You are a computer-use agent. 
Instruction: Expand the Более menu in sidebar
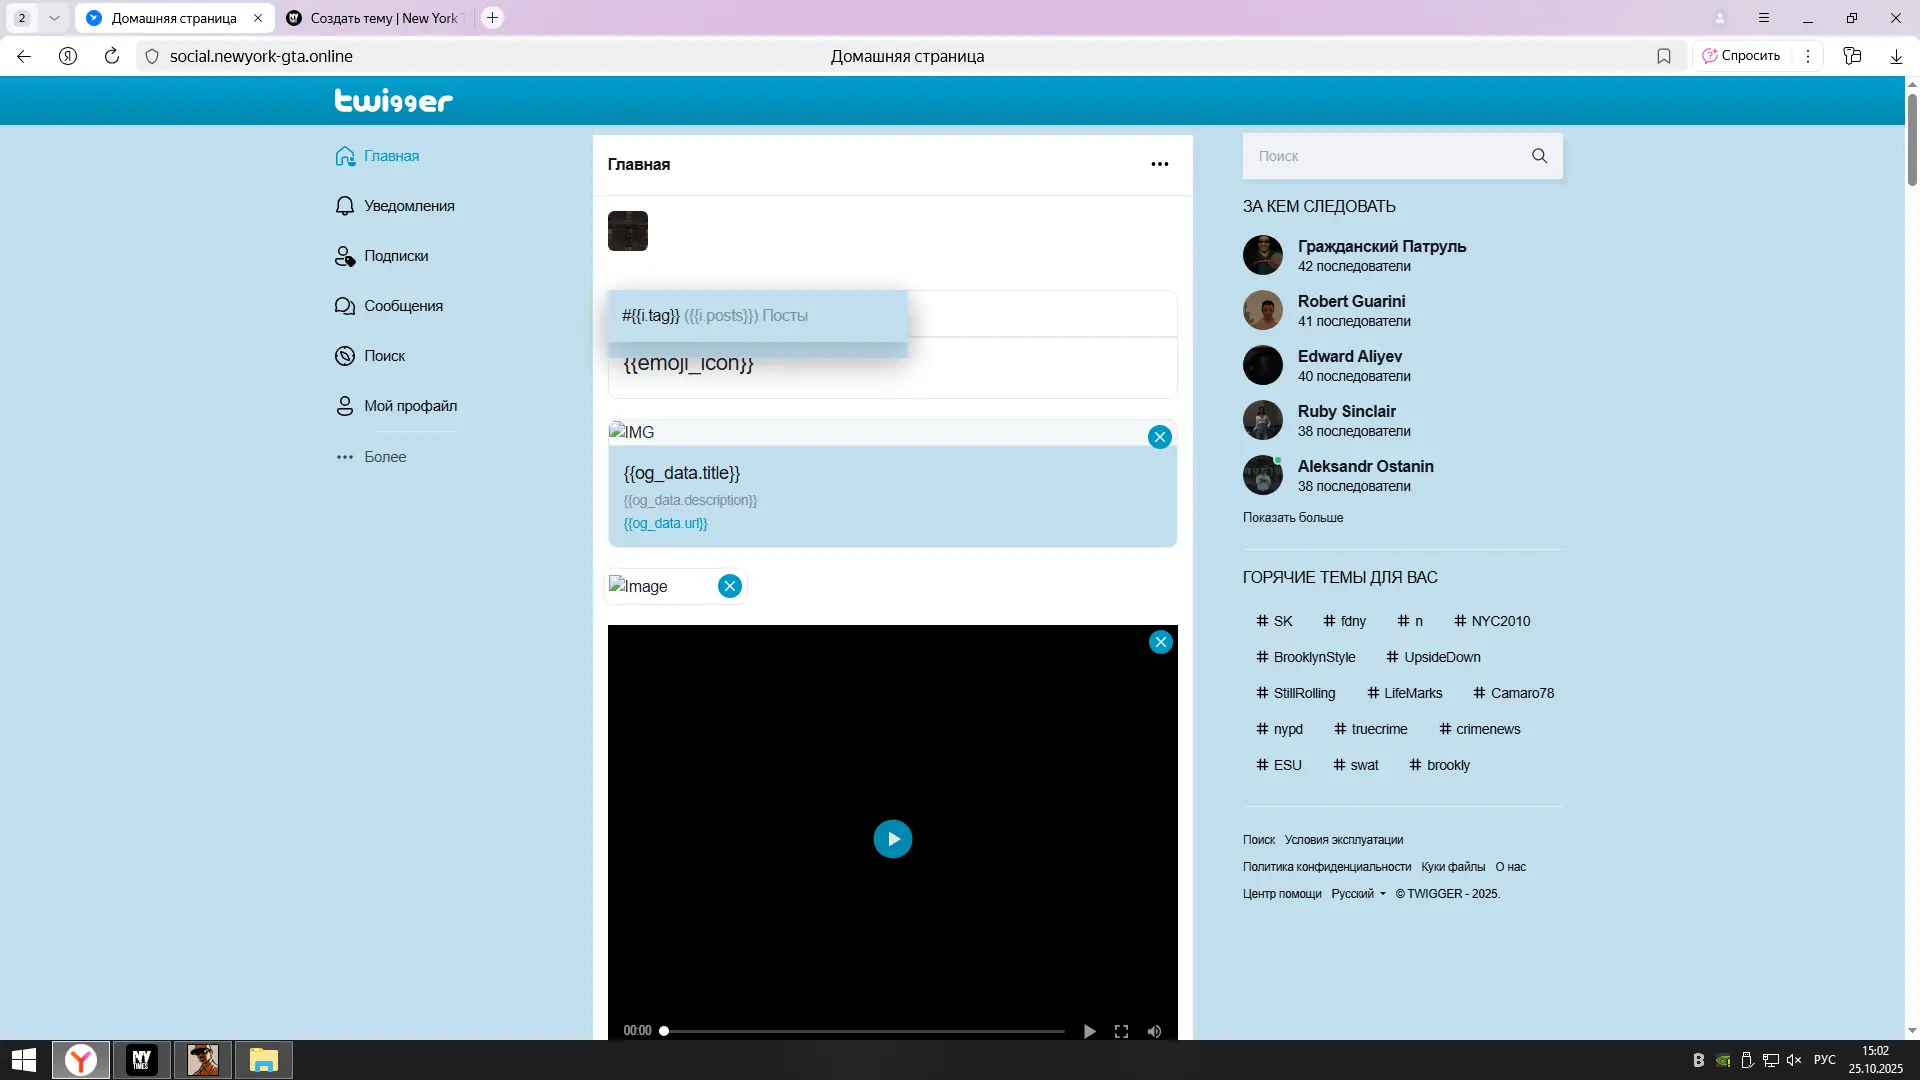(x=384, y=457)
